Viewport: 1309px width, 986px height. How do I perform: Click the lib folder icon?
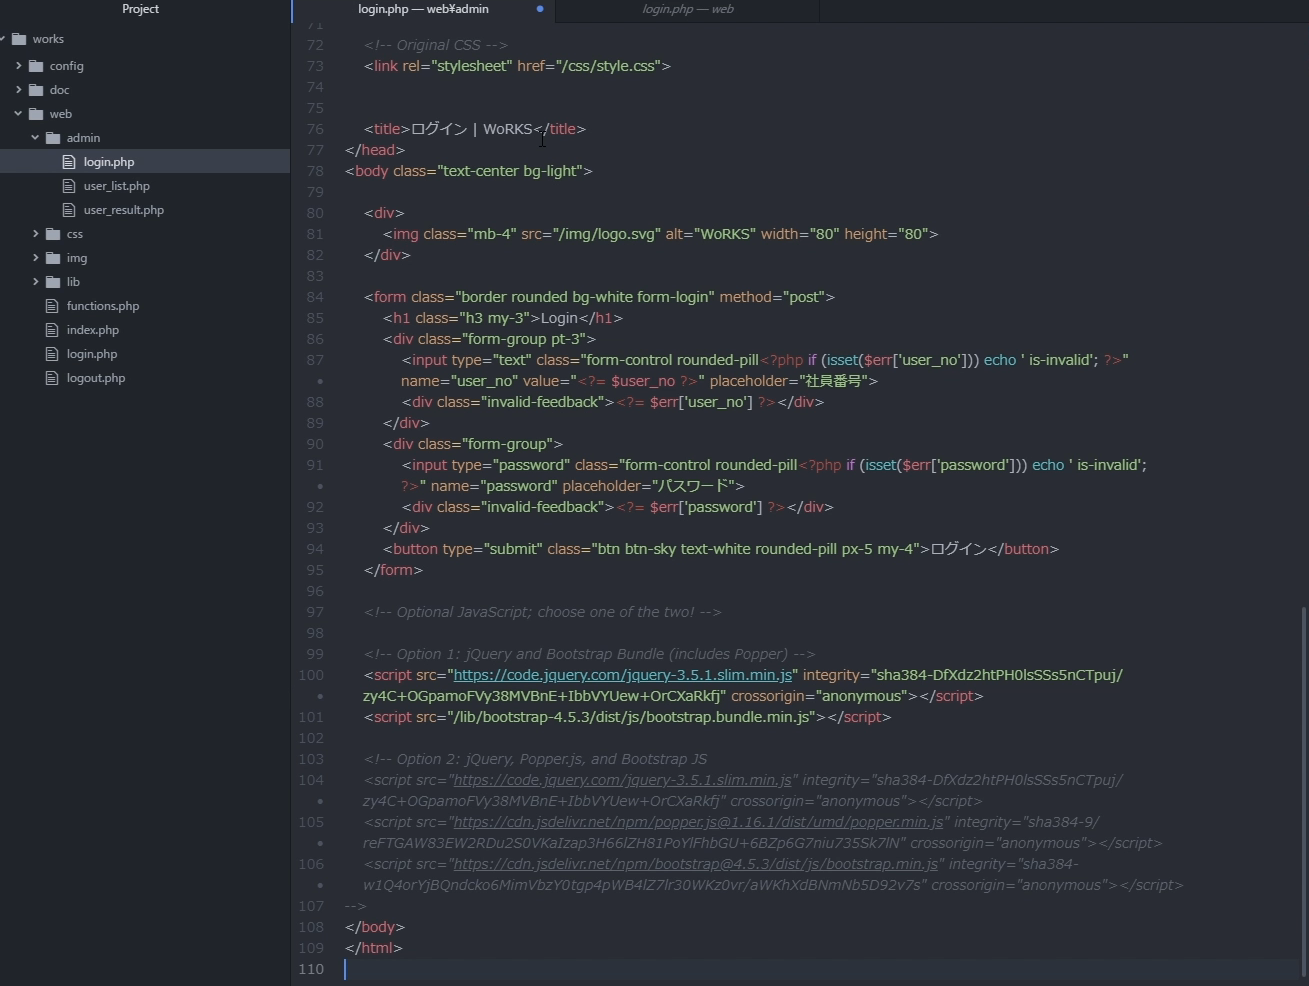coord(53,282)
